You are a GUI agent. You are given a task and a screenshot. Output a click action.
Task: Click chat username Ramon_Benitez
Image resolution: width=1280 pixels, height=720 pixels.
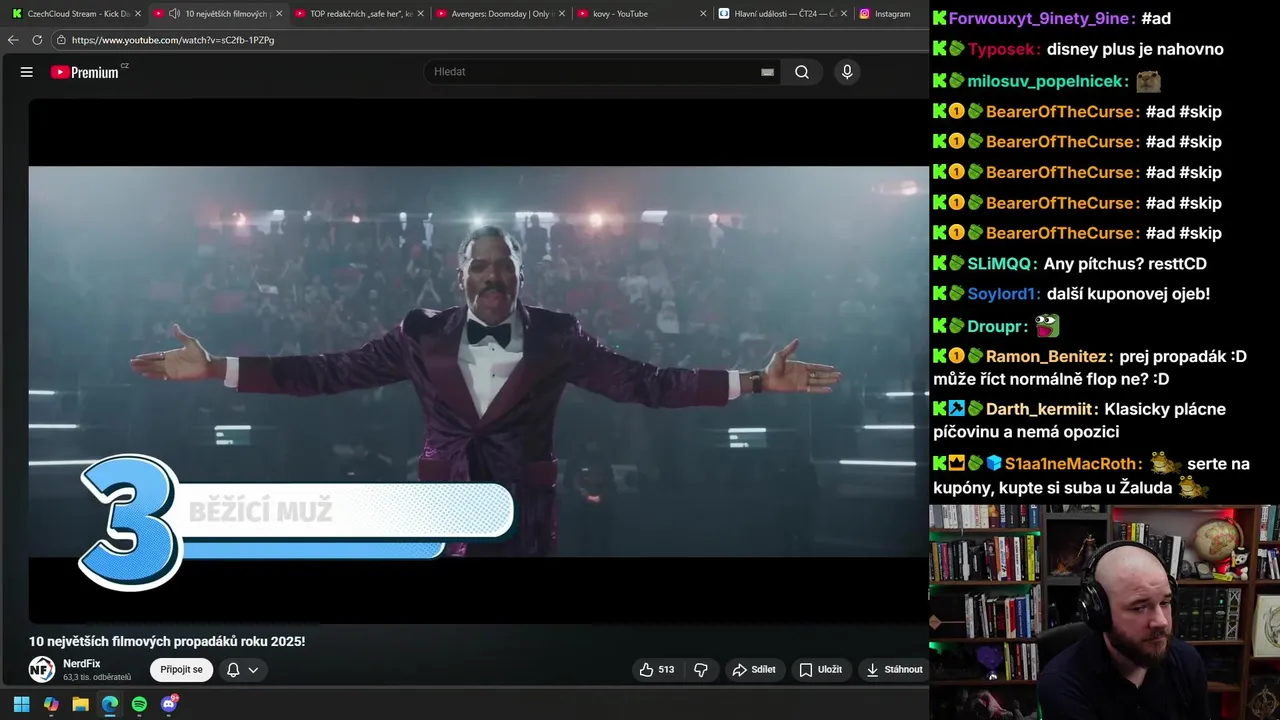[x=1048, y=357]
